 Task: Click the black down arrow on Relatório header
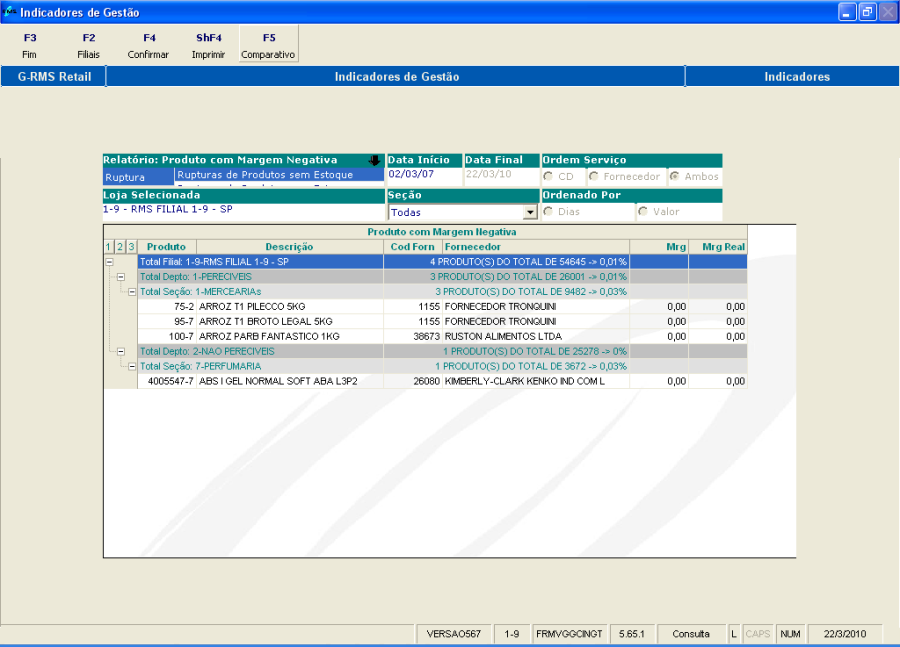coord(374,160)
